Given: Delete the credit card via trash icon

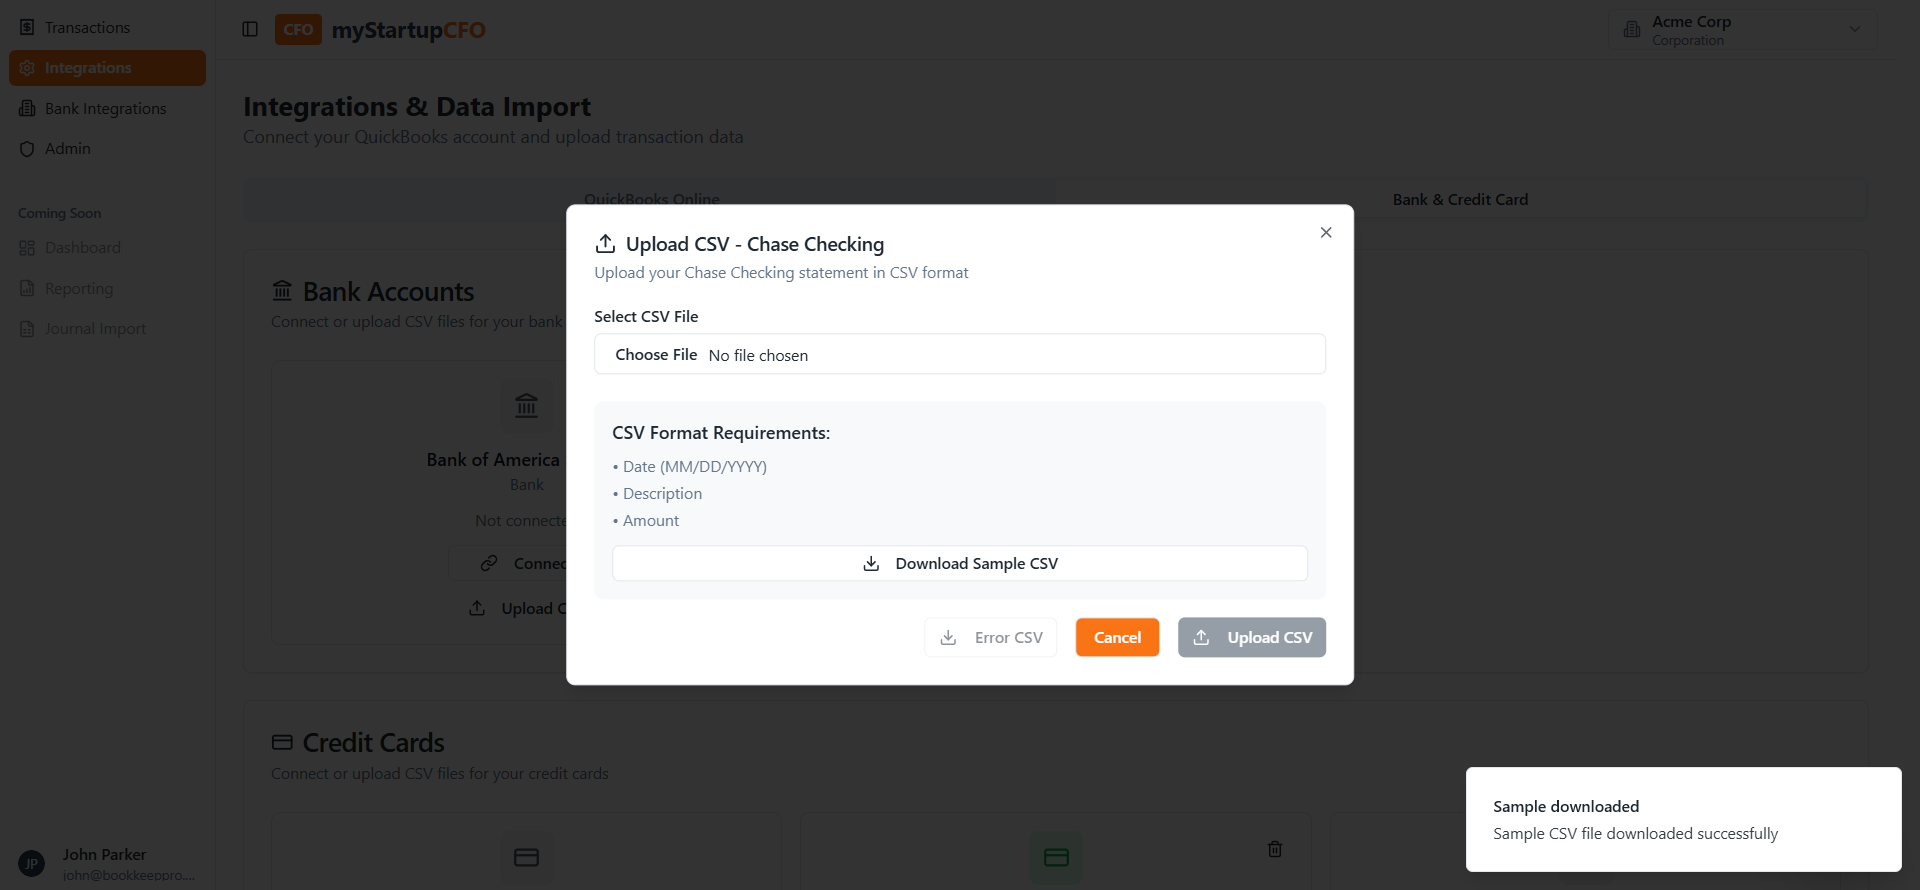Looking at the screenshot, I should 1274,848.
